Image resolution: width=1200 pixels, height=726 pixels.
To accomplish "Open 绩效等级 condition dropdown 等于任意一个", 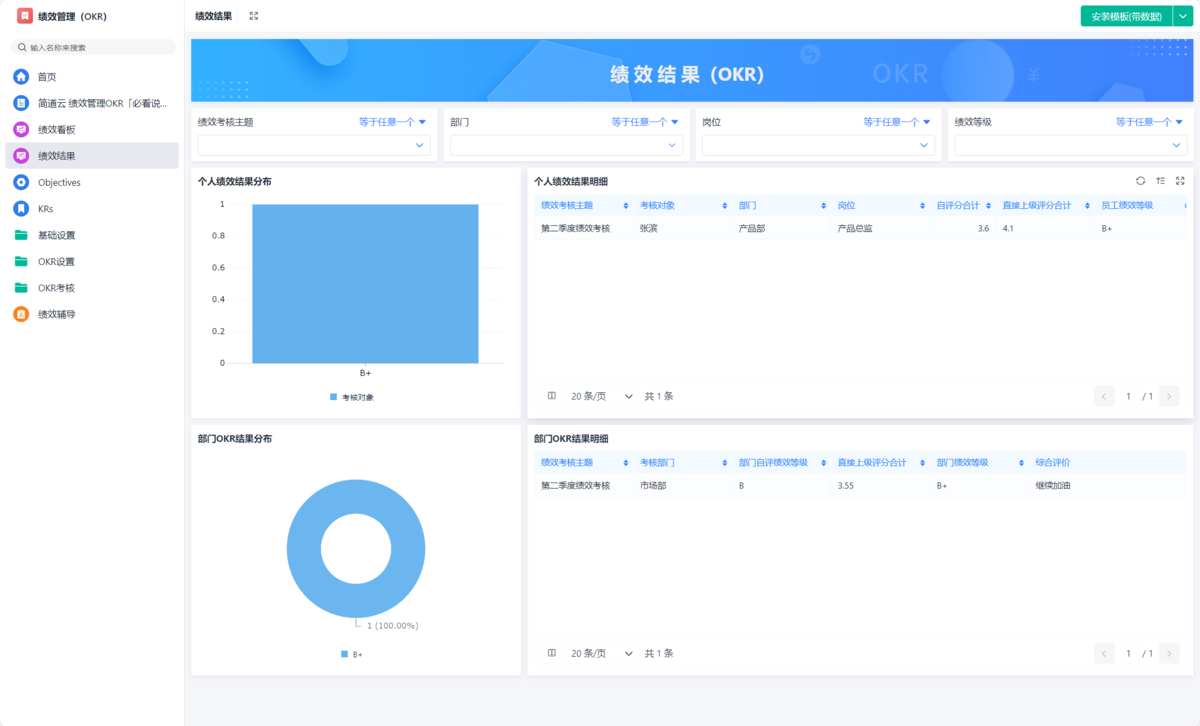I will pos(1150,122).
